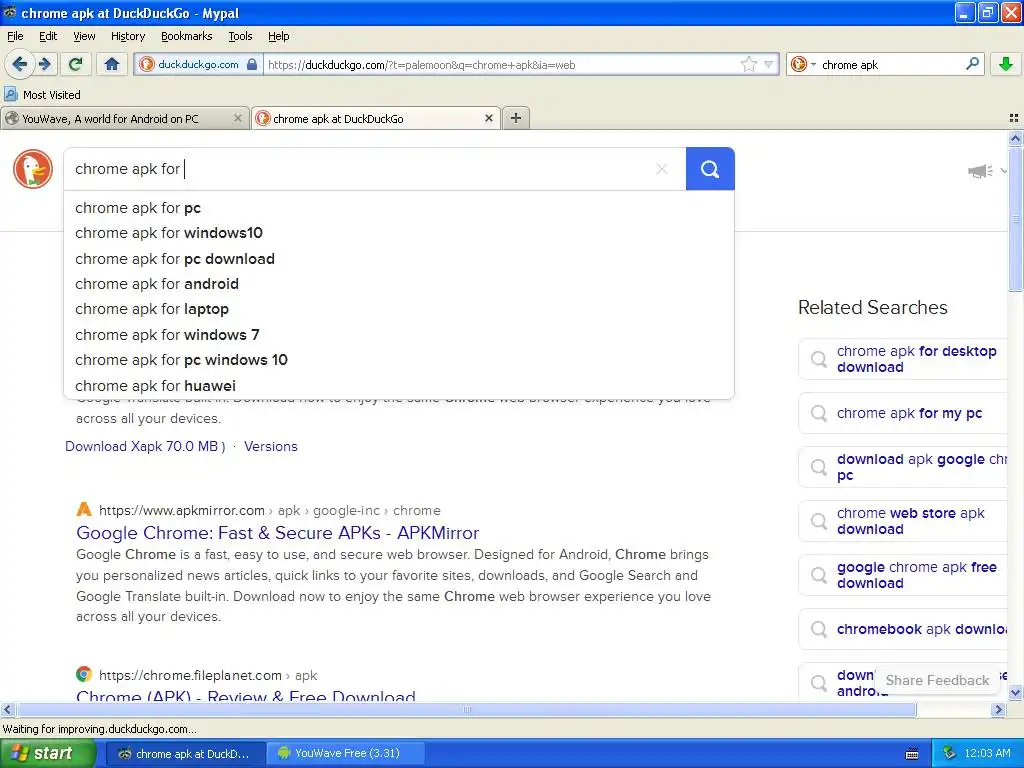
Task: Search related chrome web store apk download
Action: [904, 521]
